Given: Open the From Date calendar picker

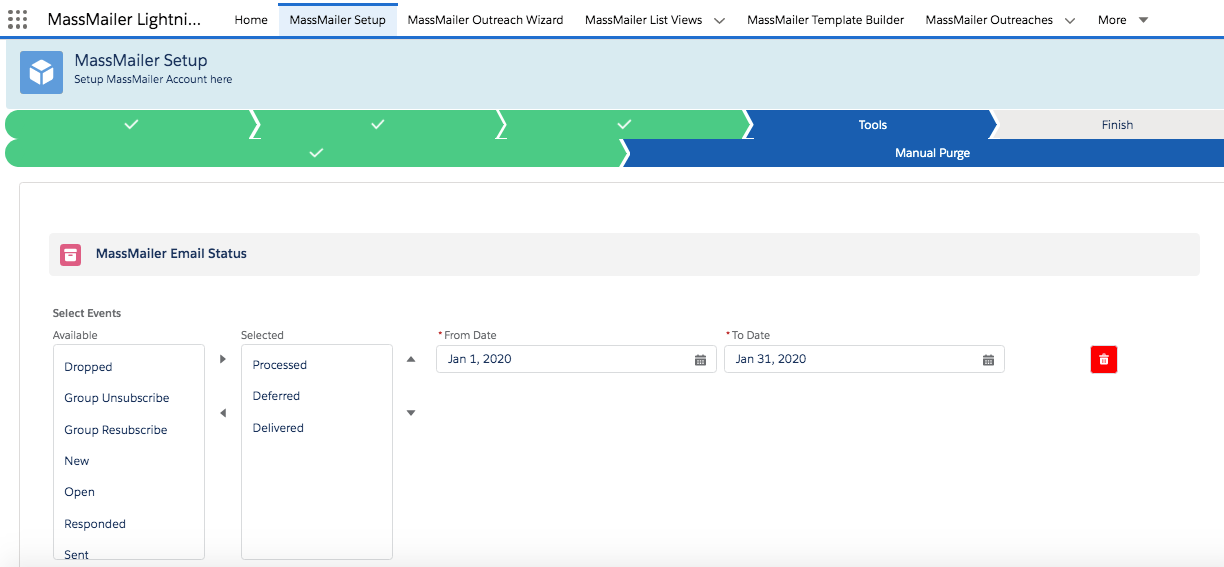Looking at the screenshot, I should point(700,360).
